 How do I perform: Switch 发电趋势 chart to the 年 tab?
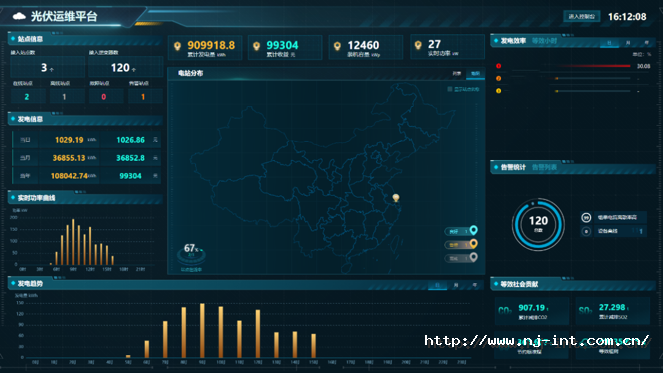[x=475, y=285]
